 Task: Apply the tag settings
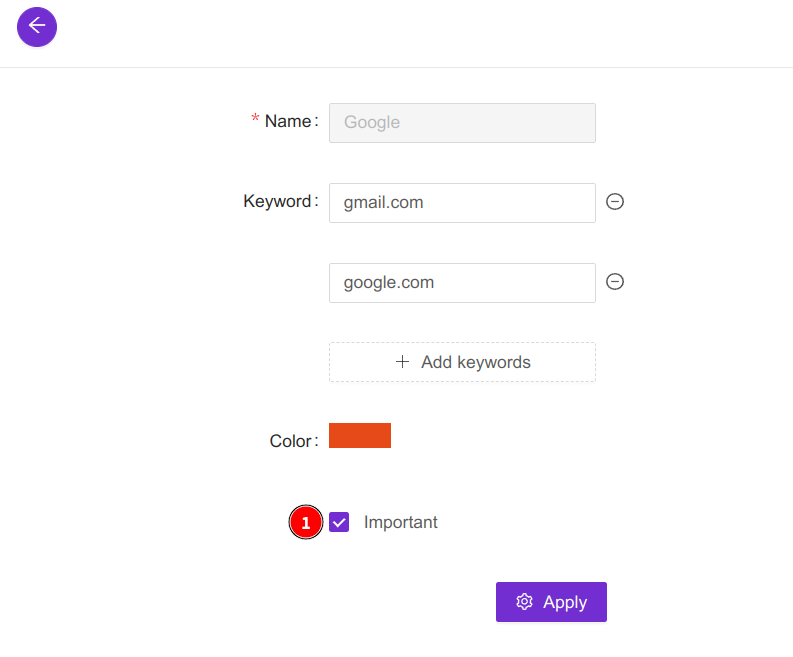pyautogui.click(x=551, y=602)
